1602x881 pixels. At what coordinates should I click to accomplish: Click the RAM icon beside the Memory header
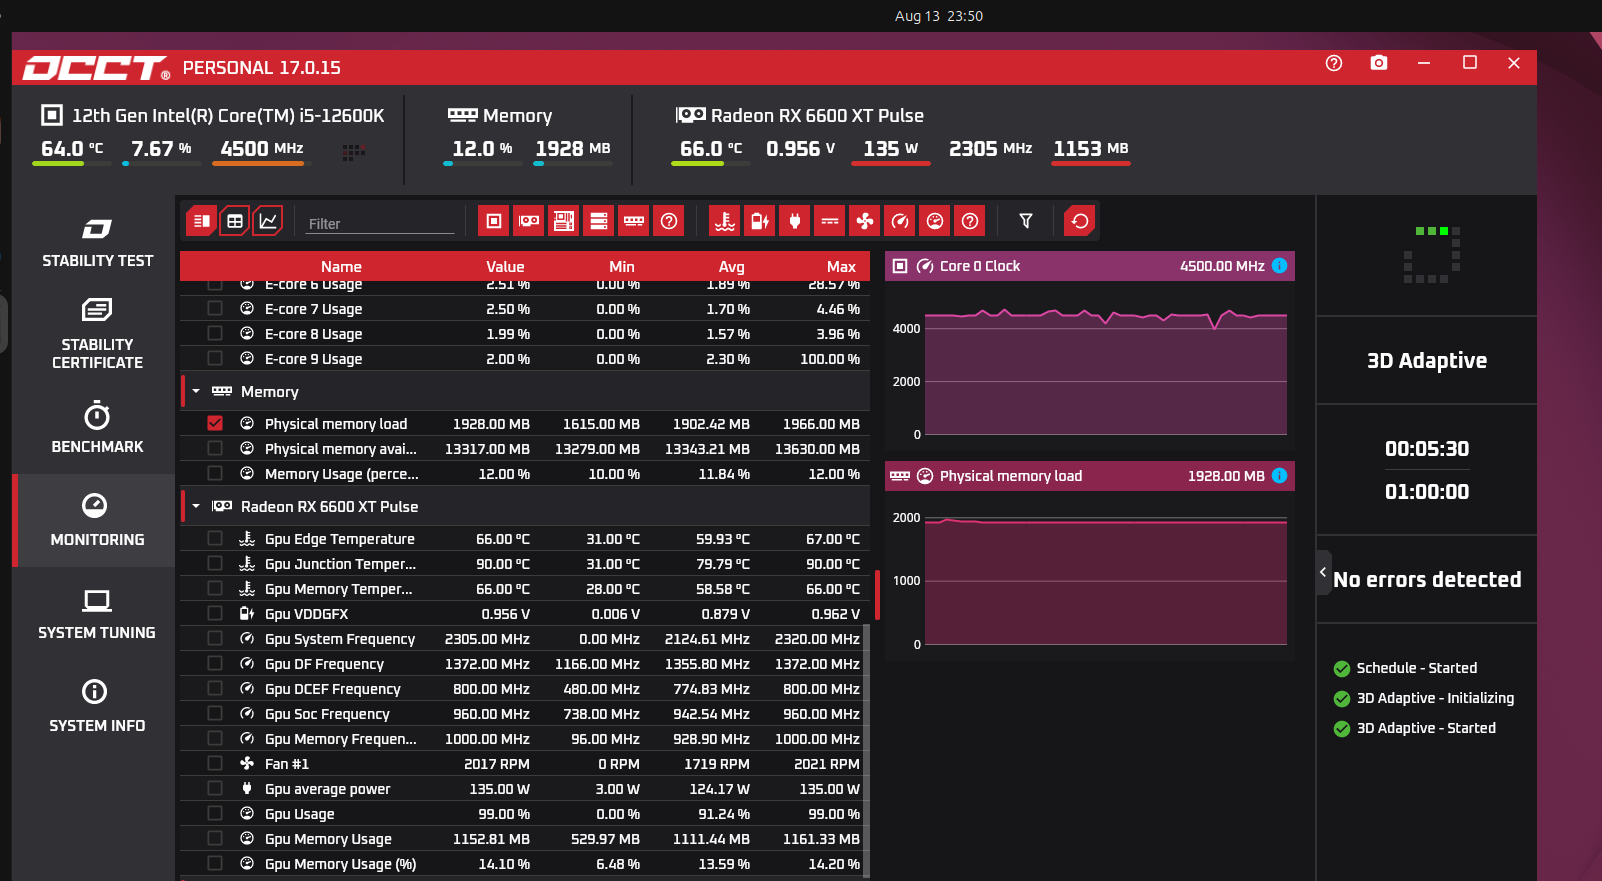pyautogui.click(x=463, y=115)
